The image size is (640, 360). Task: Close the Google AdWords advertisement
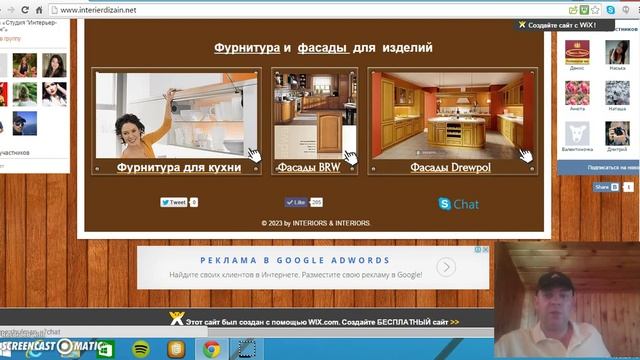(485, 249)
